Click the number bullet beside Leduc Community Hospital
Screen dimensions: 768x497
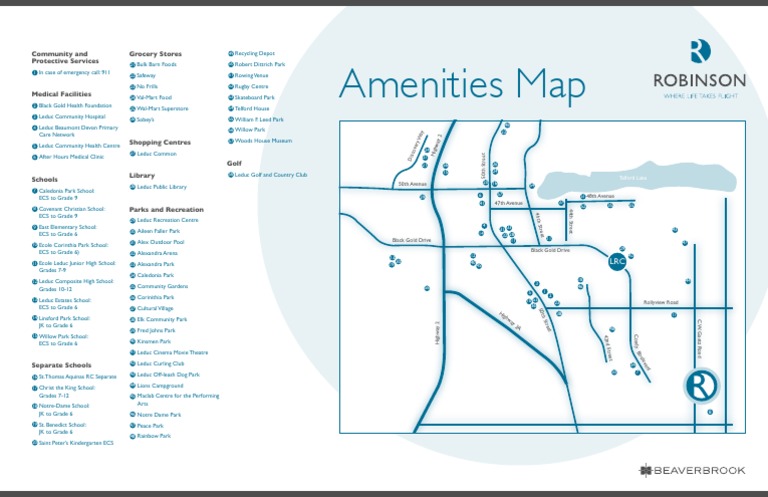(x=35, y=117)
